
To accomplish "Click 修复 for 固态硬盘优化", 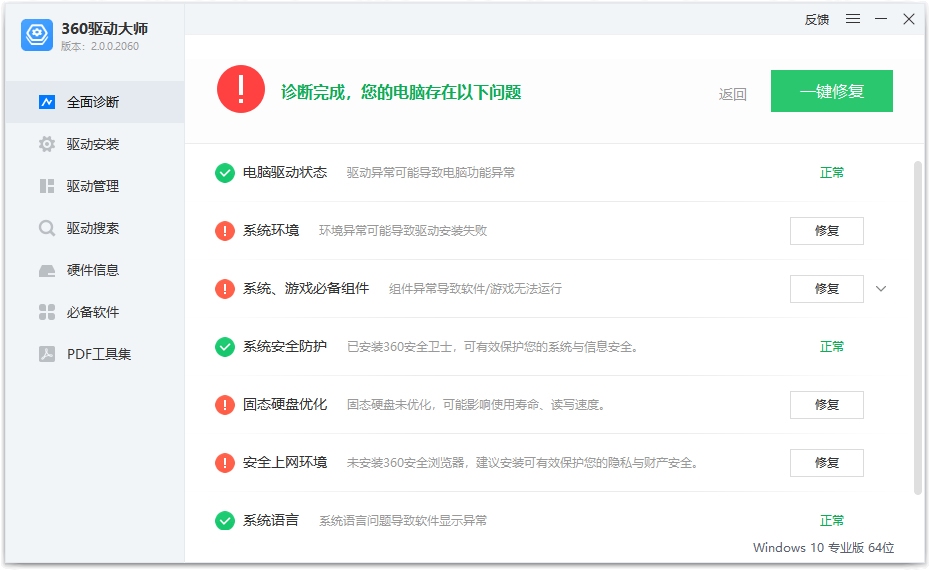I will [826, 405].
